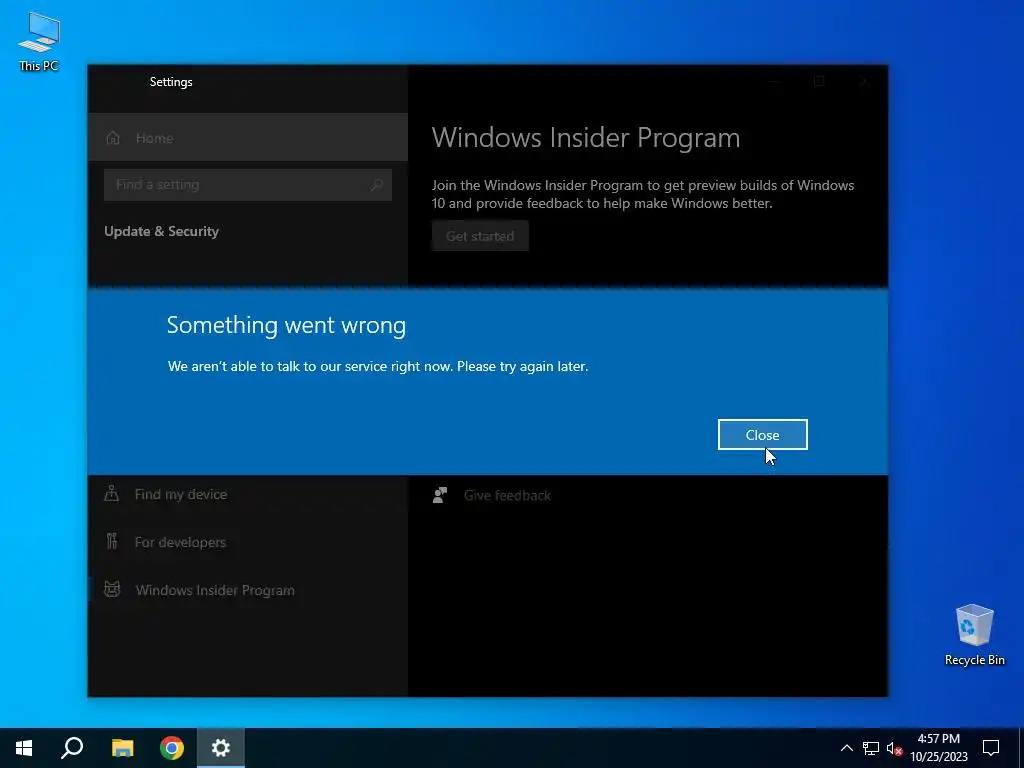1024x768 pixels.
Task: Select the Recycle Bin desktop icon
Action: 974,635
